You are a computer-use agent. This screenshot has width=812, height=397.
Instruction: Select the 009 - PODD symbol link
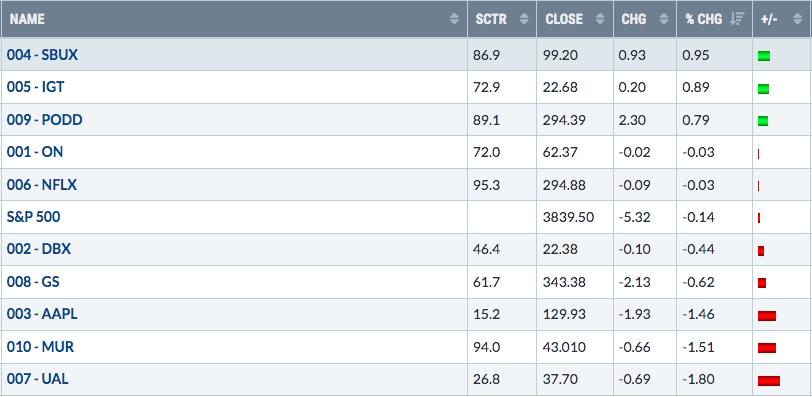tap(45, 120)
